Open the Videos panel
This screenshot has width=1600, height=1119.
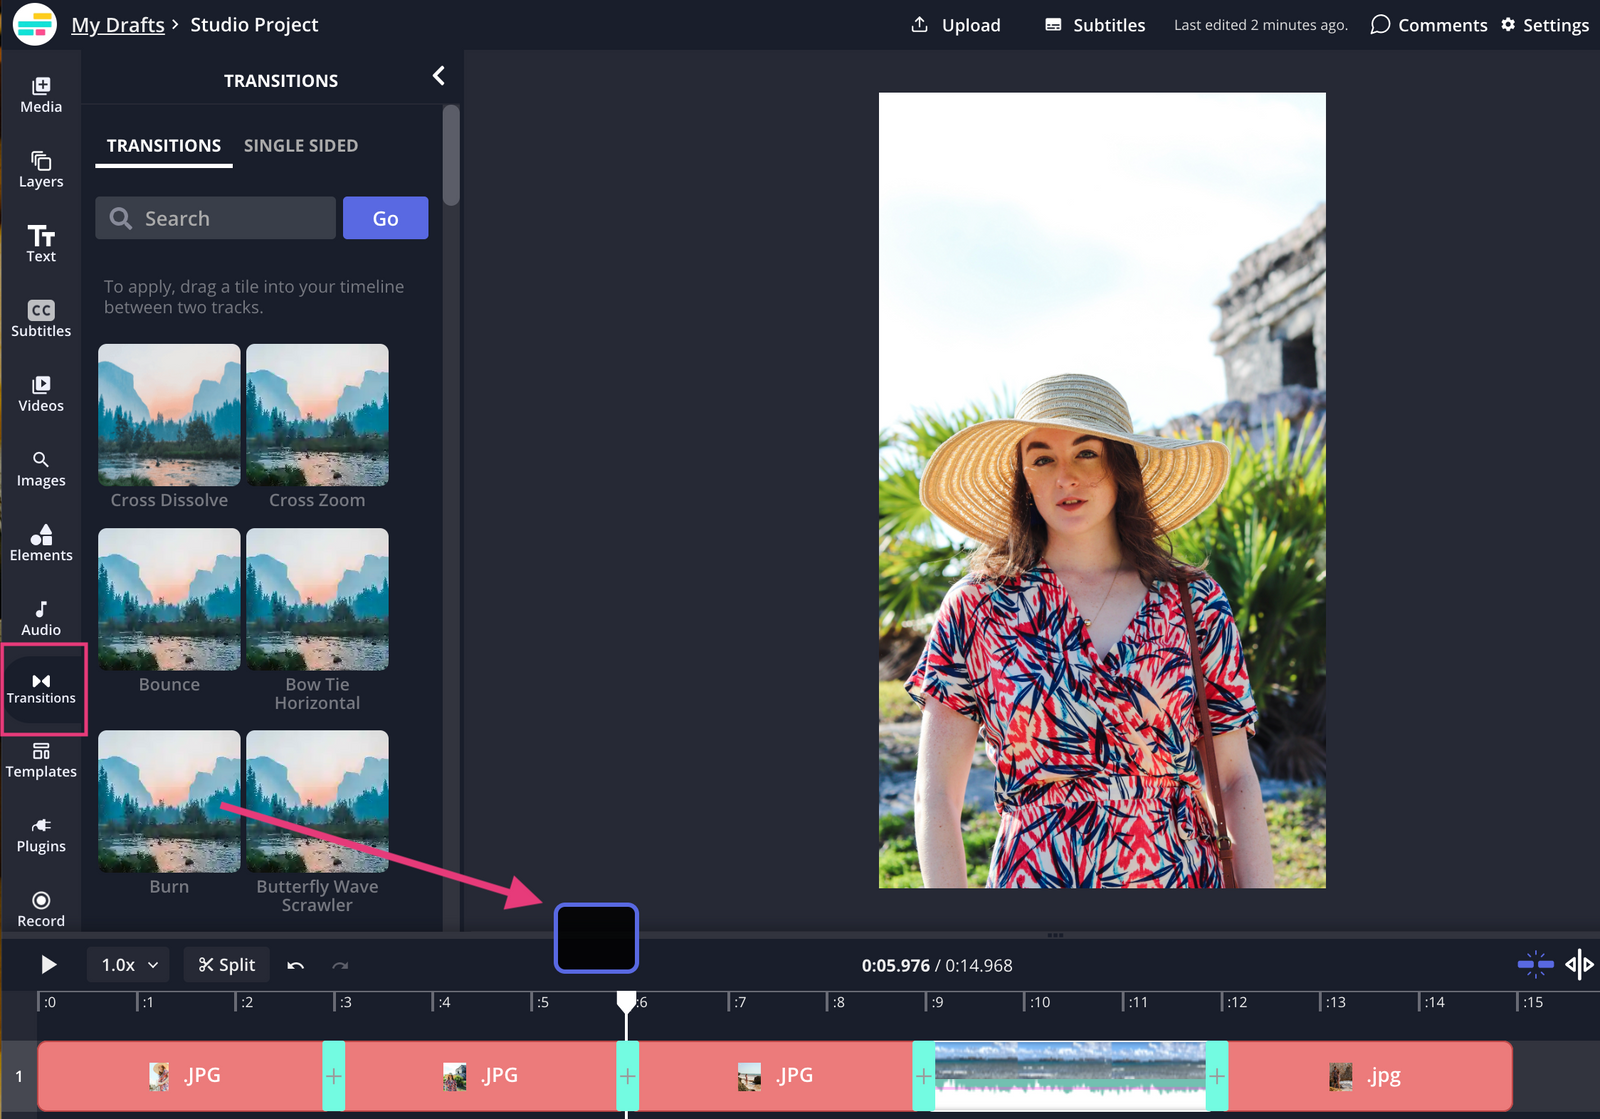pos(40,393)
